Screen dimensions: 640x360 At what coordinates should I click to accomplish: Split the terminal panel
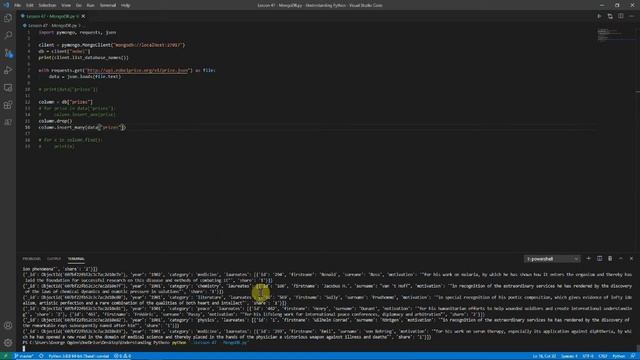pos(599,258)
